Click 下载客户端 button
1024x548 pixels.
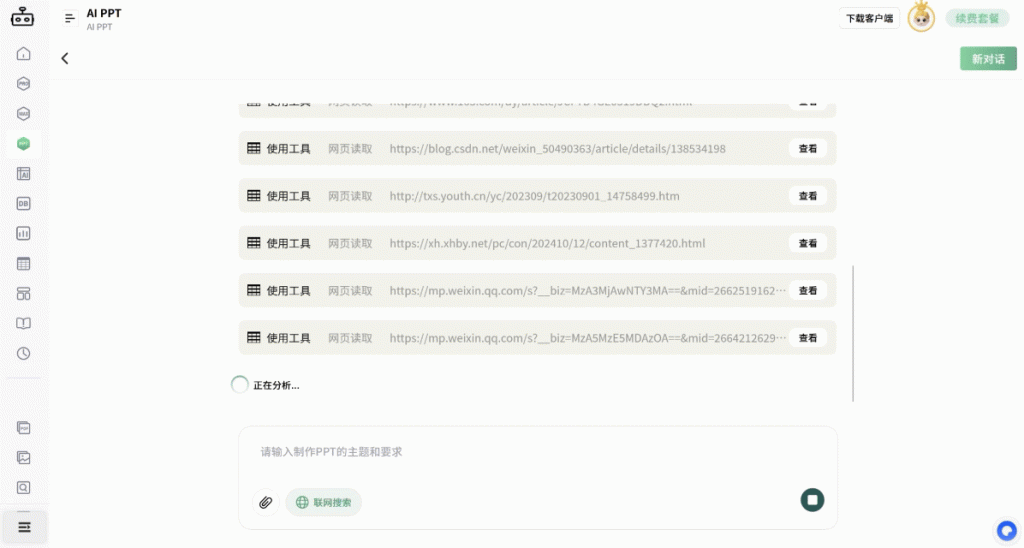[869, 18]
